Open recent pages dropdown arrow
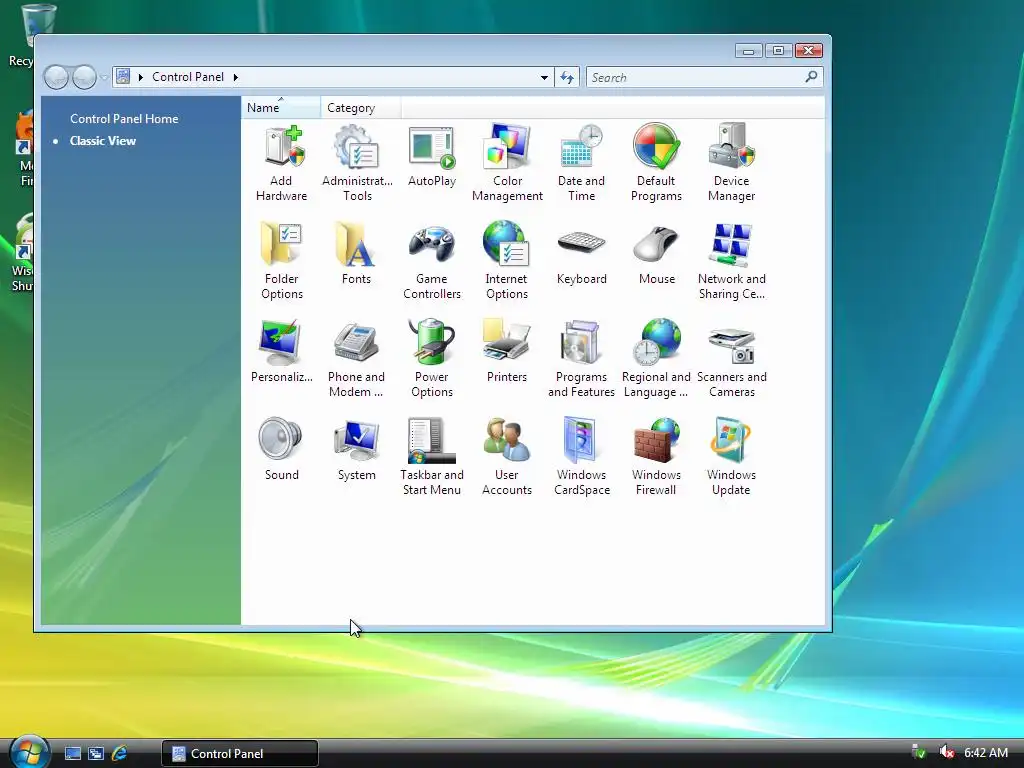 click(104, 78)
